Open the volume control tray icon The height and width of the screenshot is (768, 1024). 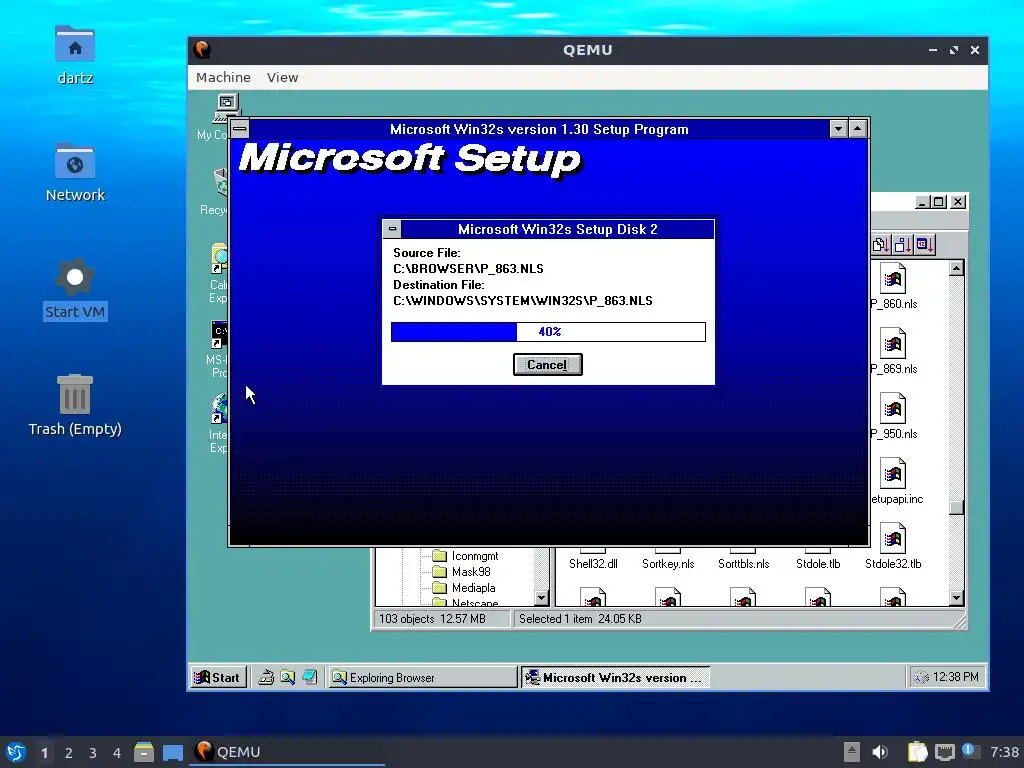[880, 752]
